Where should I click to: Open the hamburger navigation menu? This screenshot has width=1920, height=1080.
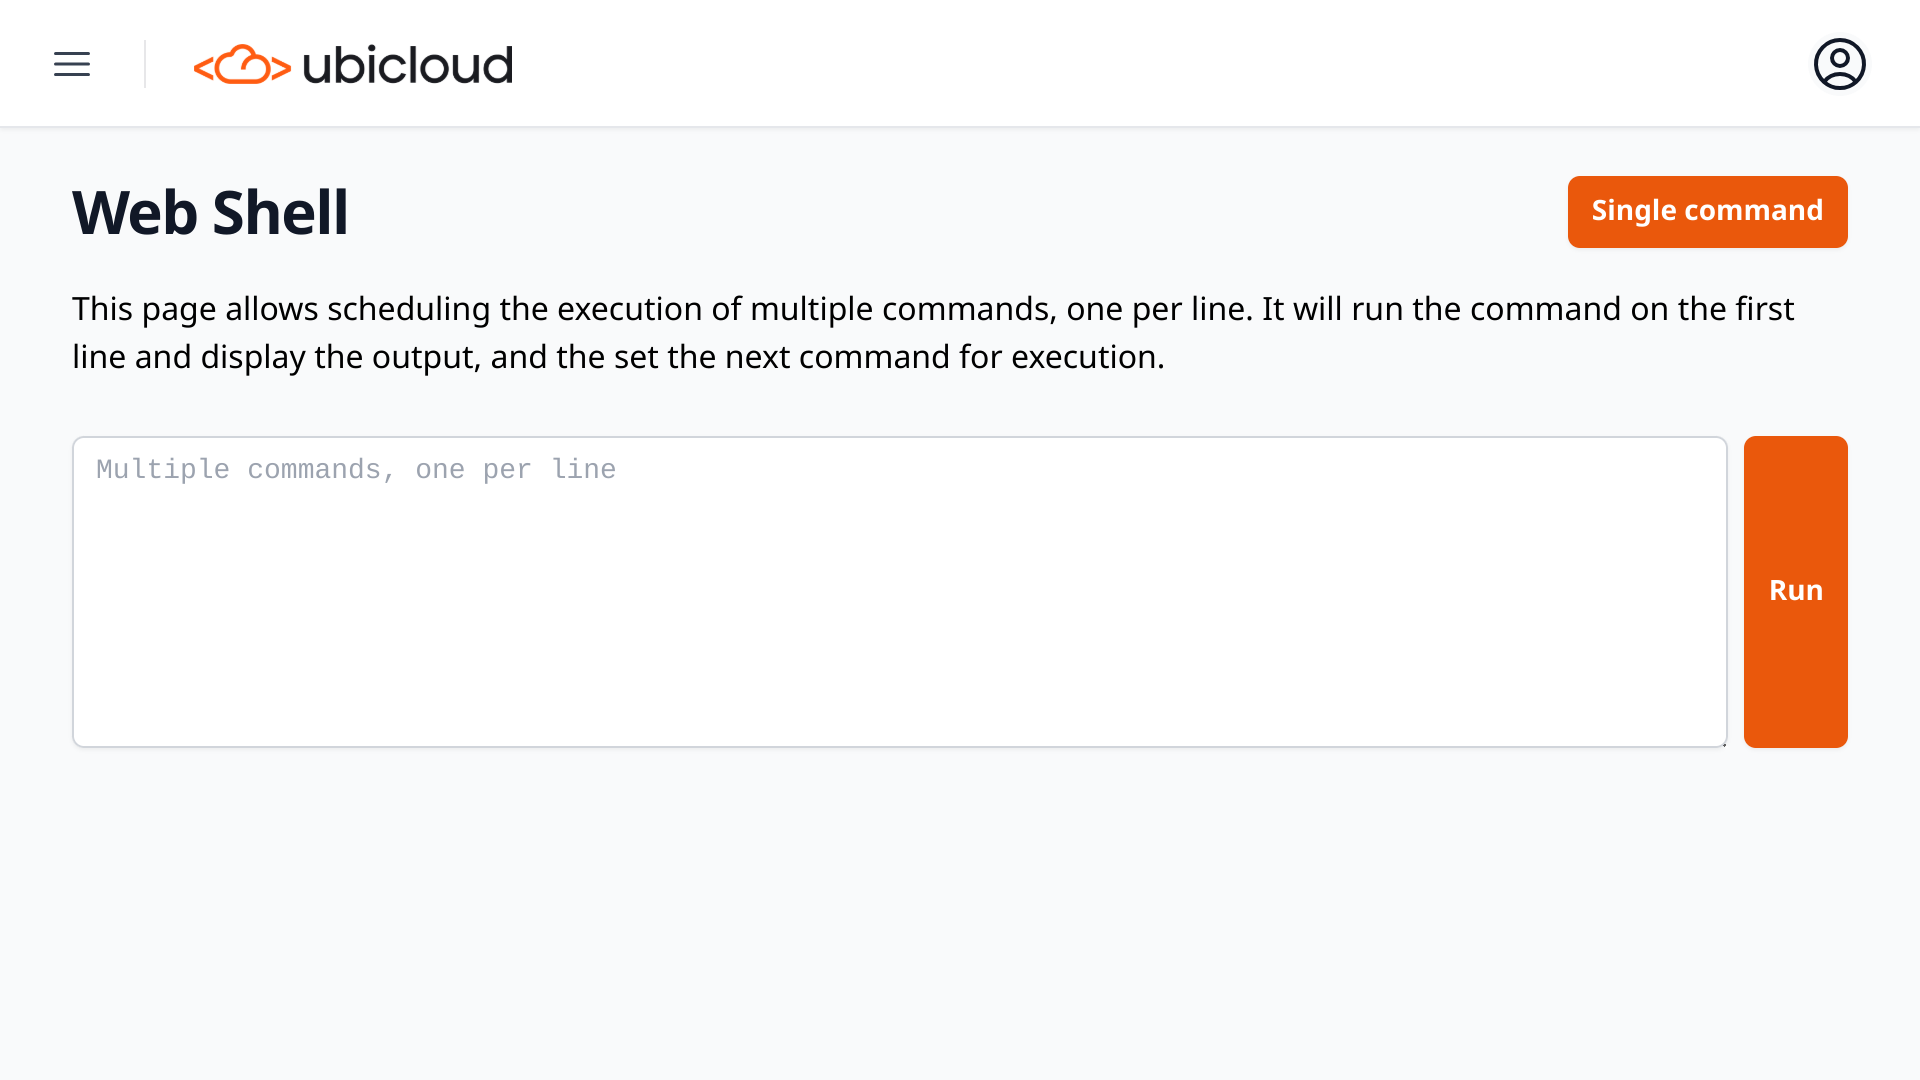[72, 64]
